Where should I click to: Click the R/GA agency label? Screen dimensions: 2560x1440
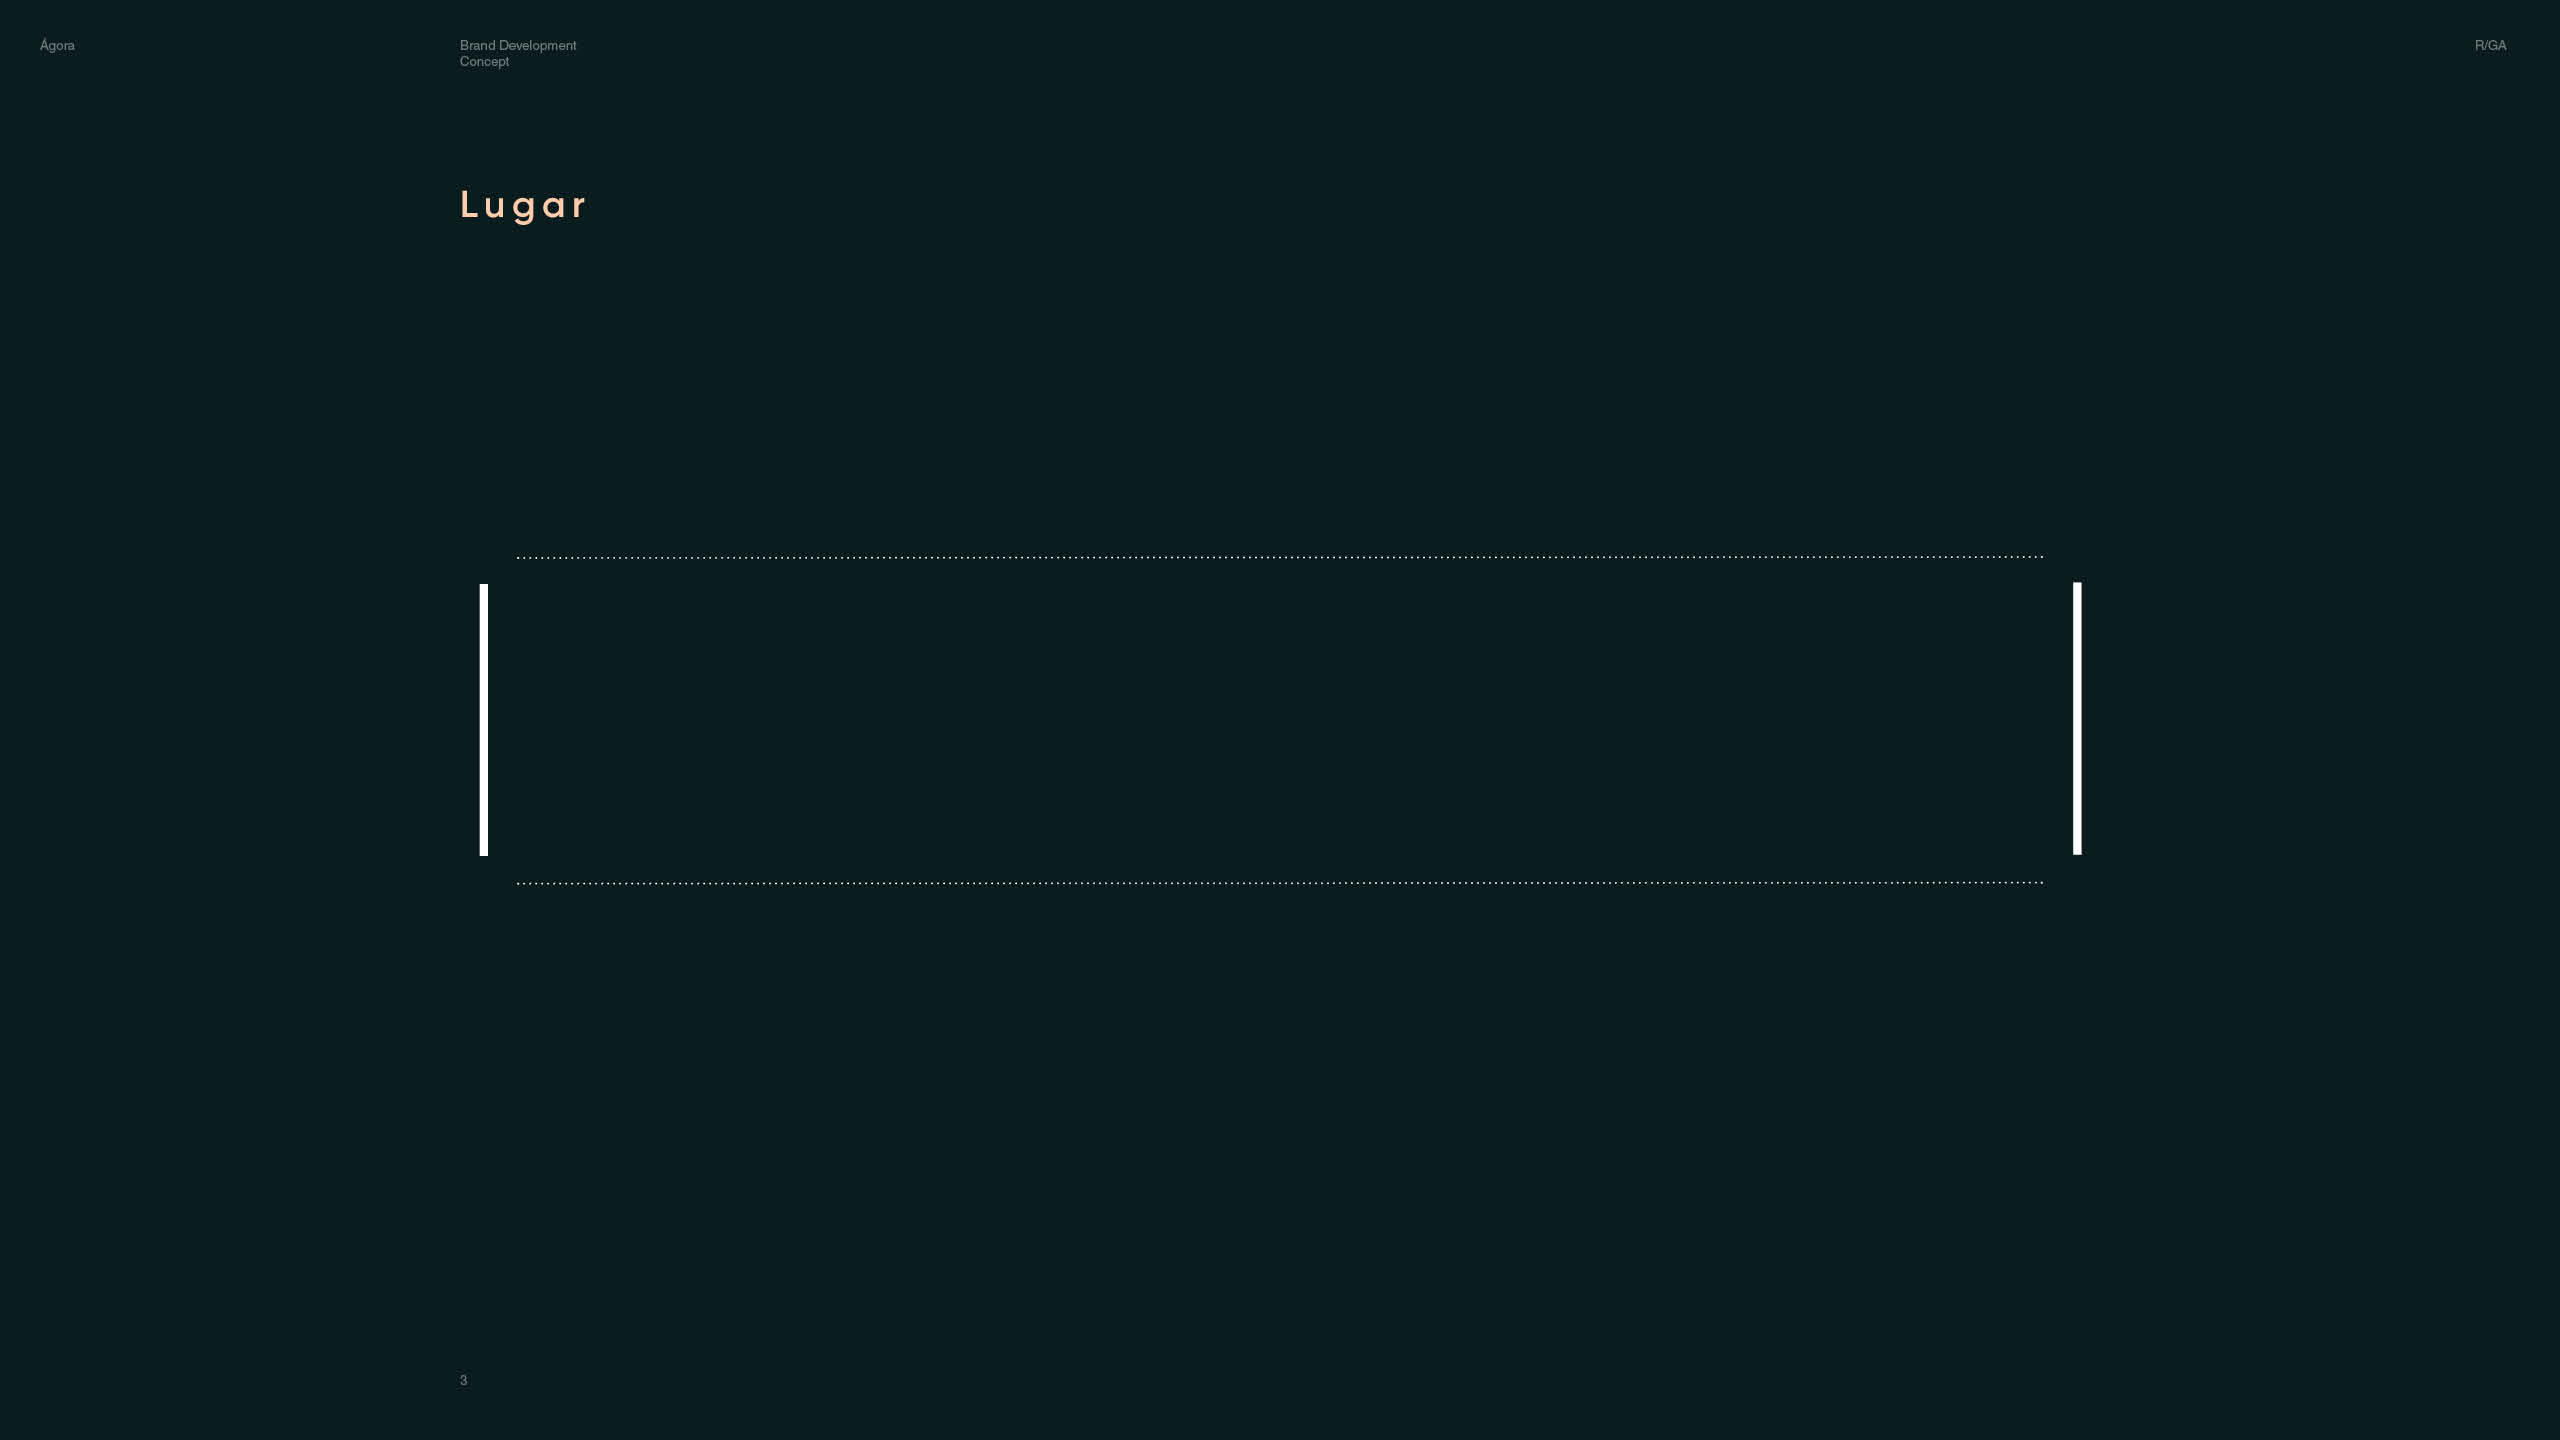[x=2490, y=46]
